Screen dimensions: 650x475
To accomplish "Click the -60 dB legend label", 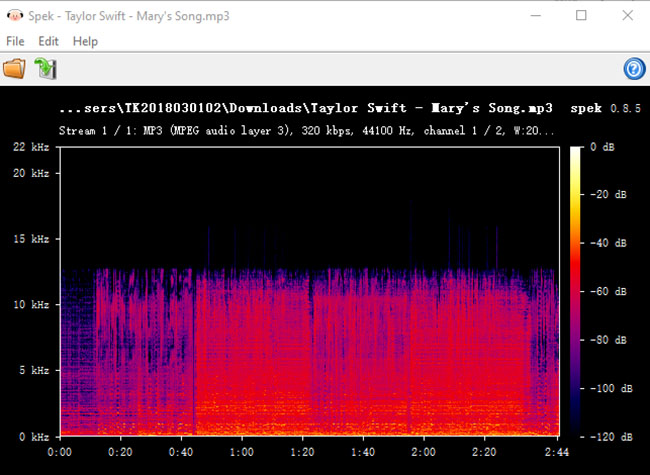I will pos(608,291).
